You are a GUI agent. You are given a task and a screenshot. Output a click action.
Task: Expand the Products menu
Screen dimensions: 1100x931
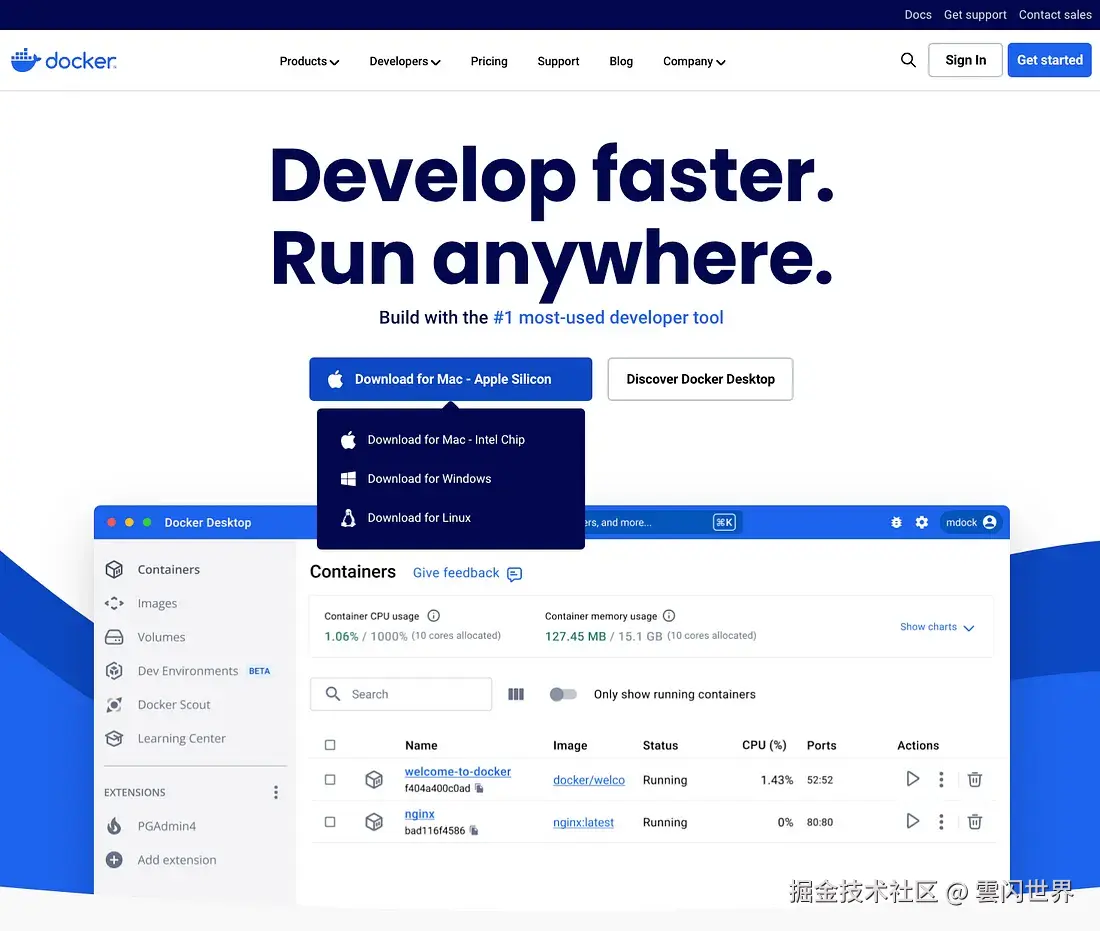point(309,61)
